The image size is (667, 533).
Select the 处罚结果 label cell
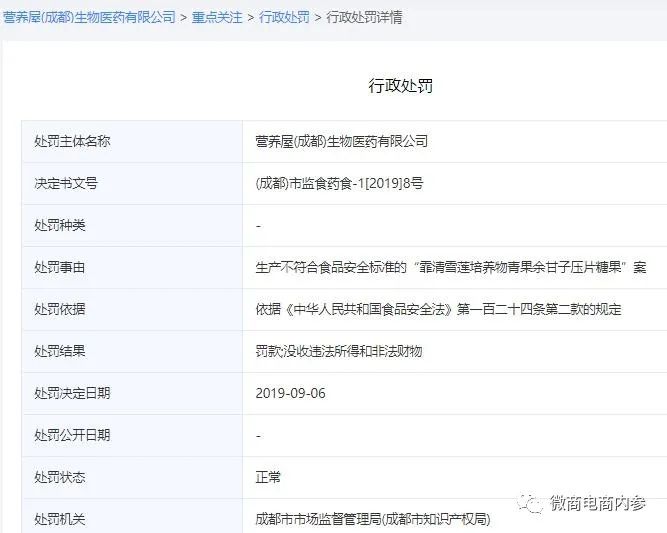[132, 351]
